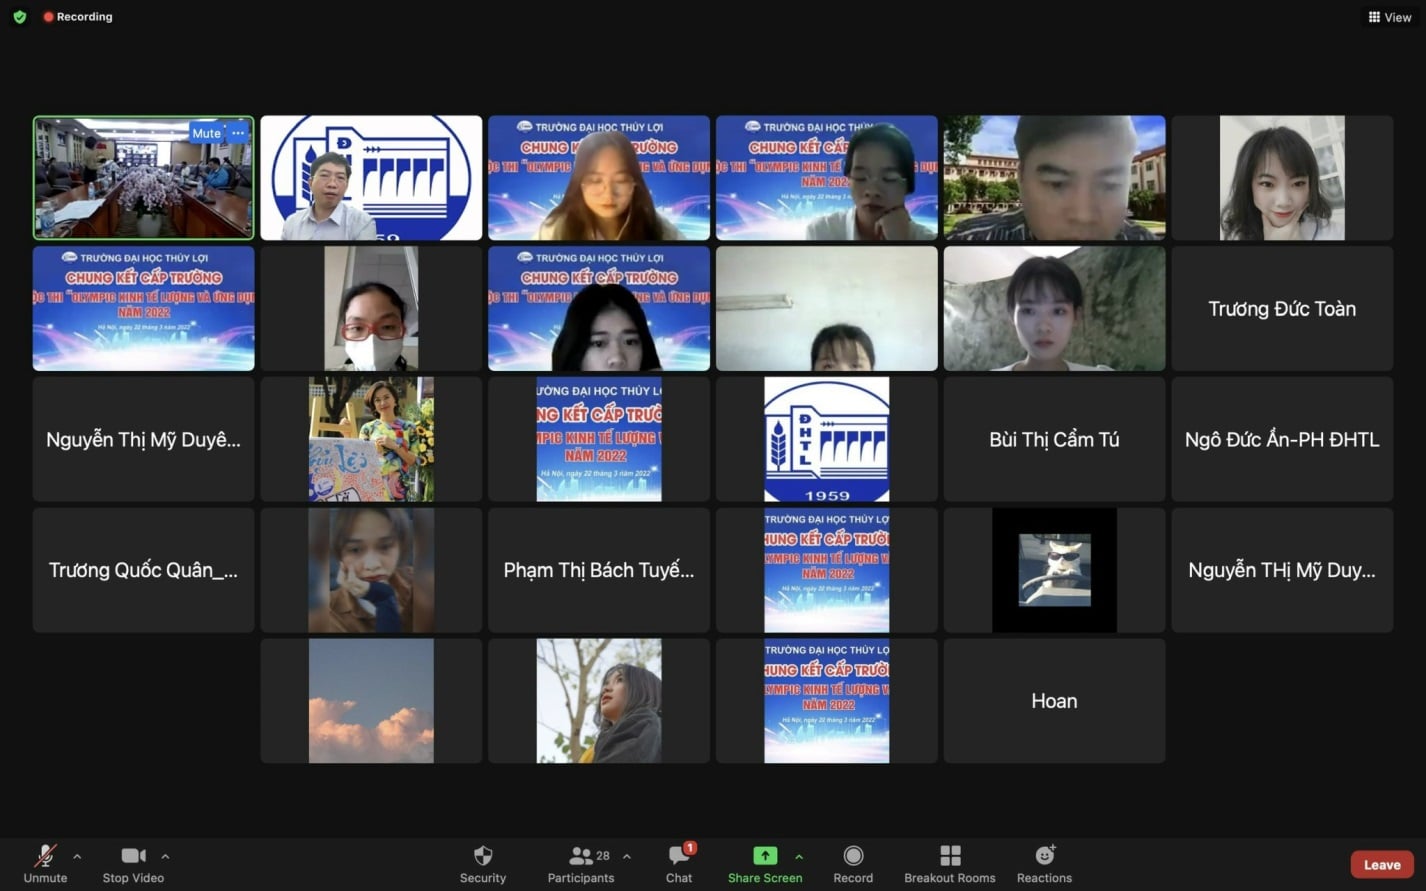Start sharing your screen
The image size is (1426, 891).
[764, 863]
